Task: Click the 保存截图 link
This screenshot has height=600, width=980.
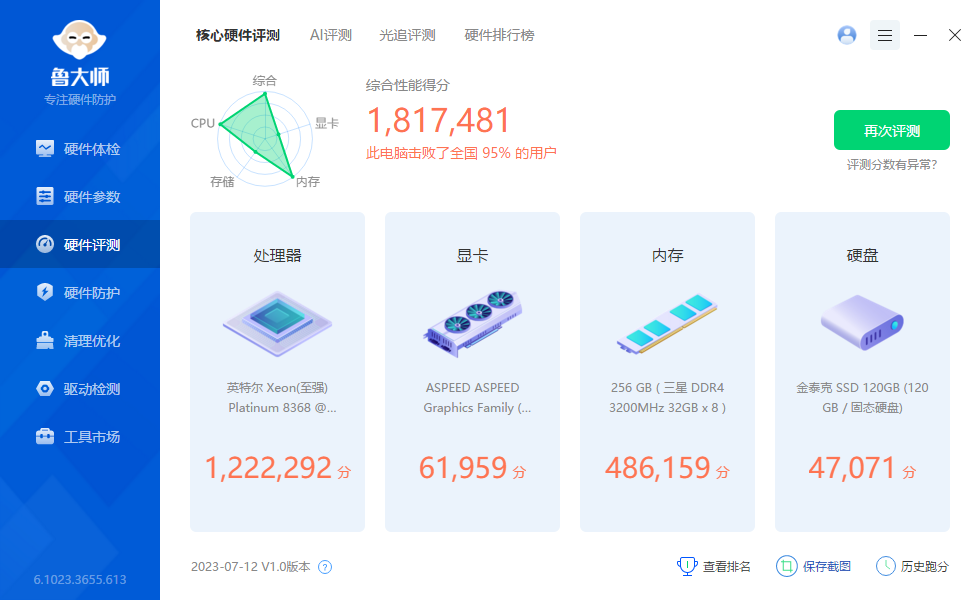Action: 813,566
